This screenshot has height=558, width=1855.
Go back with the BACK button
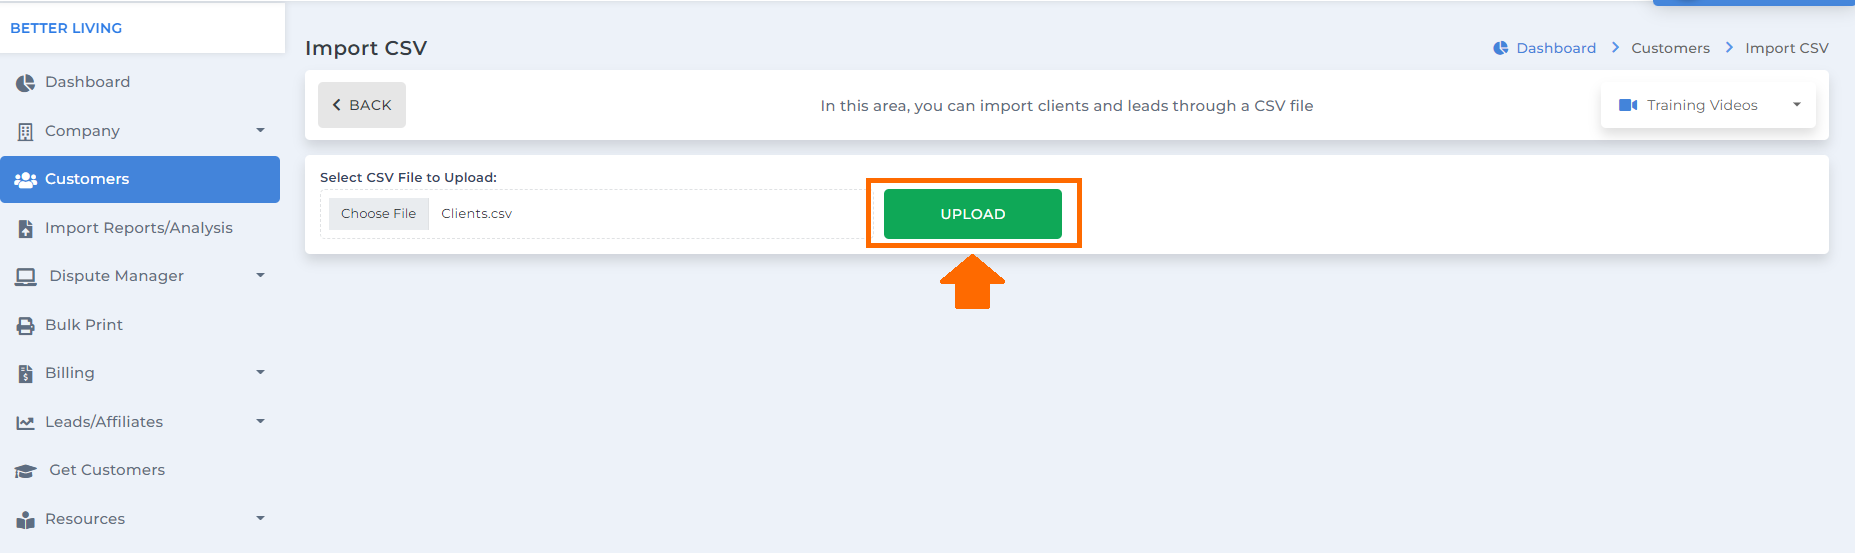click(362, 105)
